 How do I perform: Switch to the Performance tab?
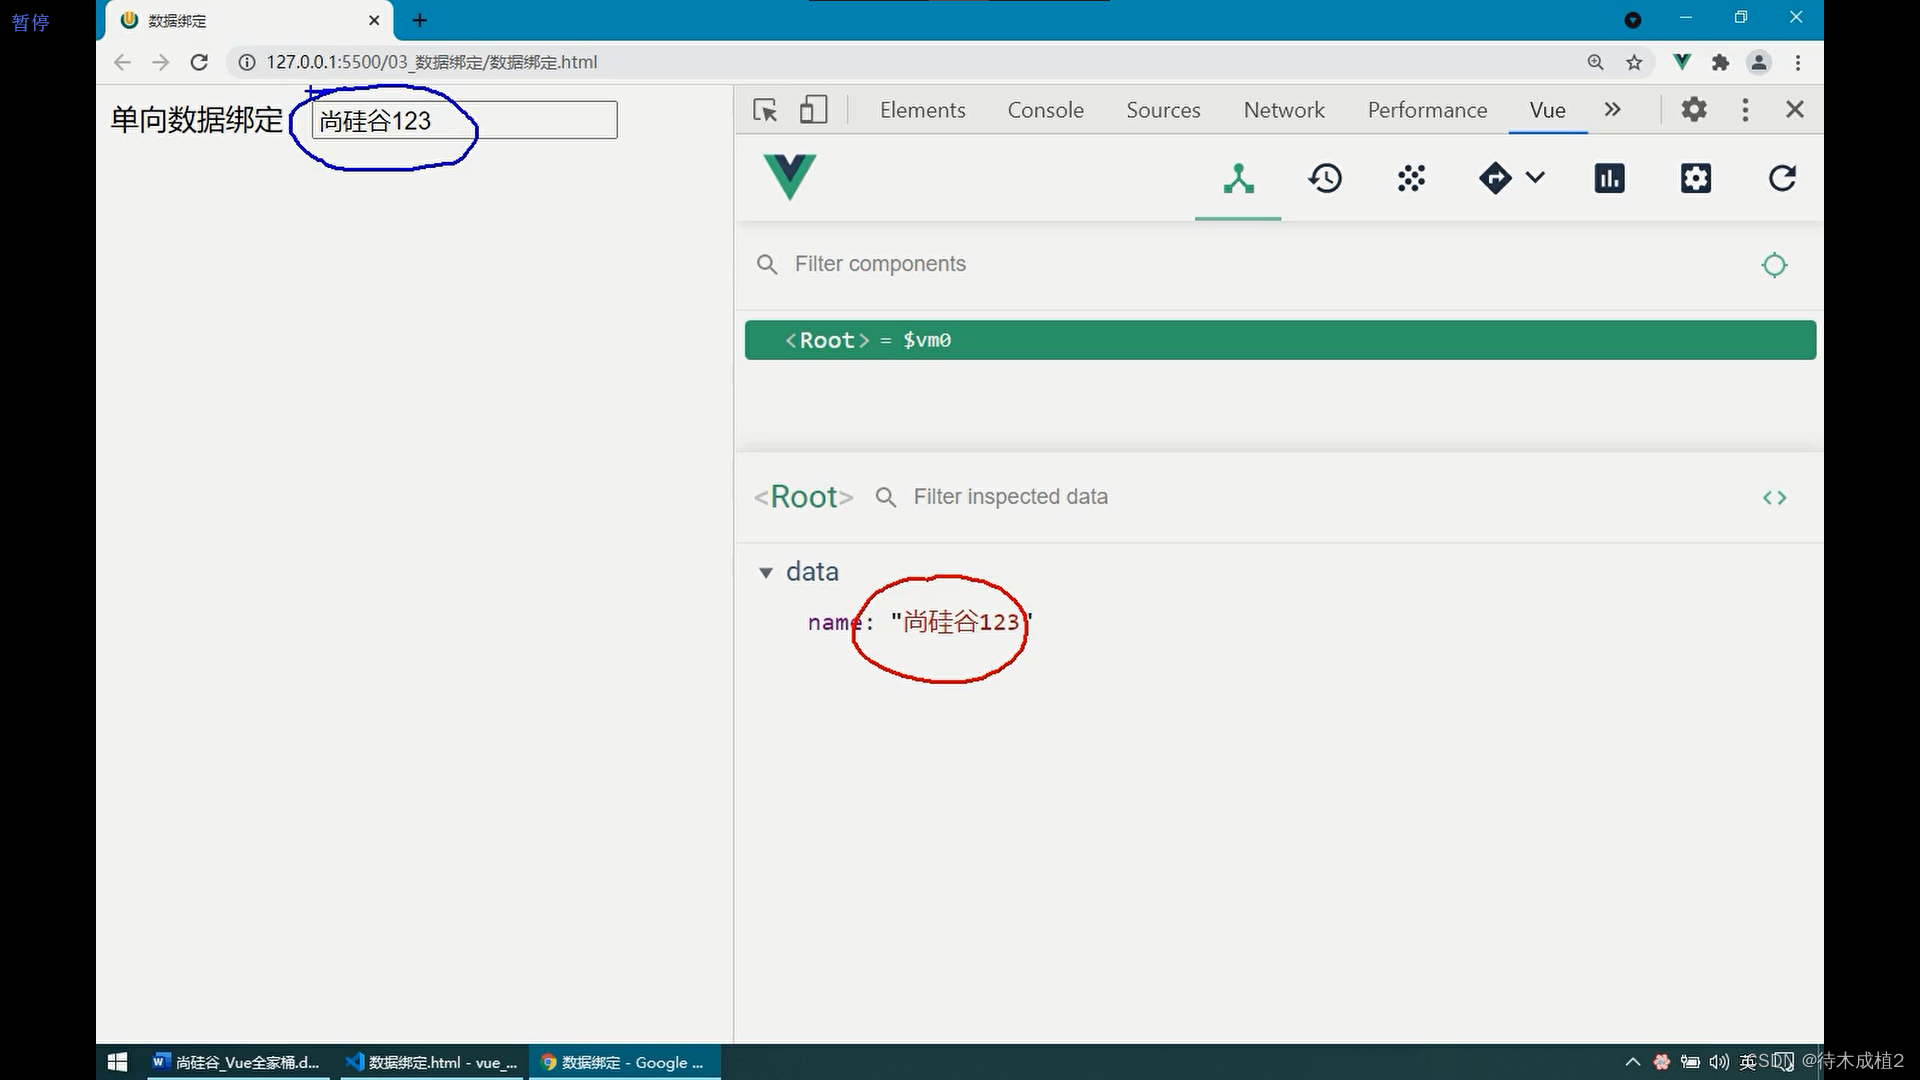[1427, 110]
